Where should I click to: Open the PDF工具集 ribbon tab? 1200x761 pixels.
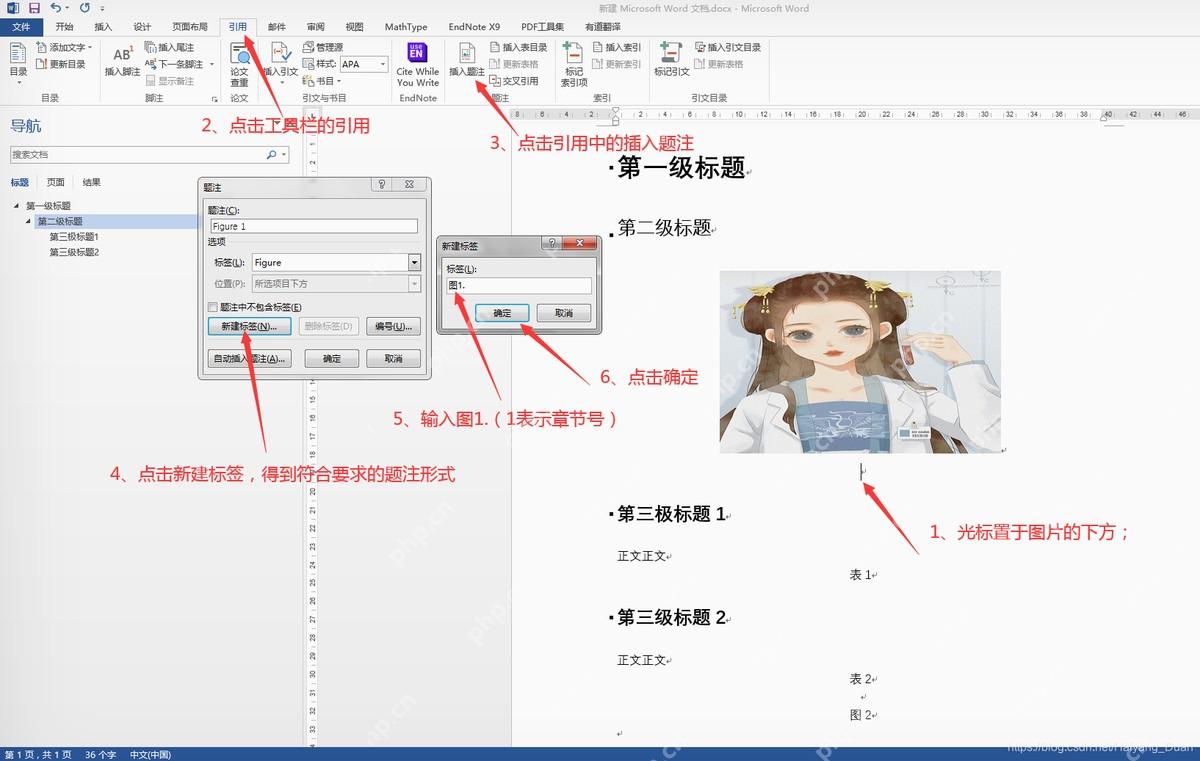[x=541, y=27]
